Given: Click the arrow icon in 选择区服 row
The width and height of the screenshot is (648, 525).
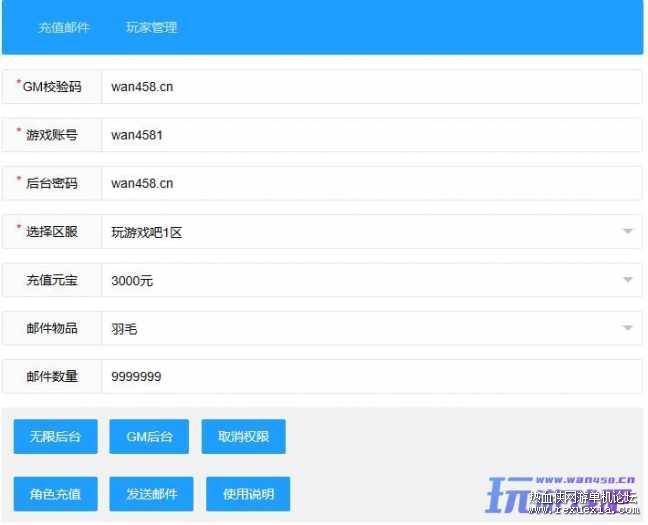Looking at the screenshot, I should pyautogui.click(x=628, y=232).
